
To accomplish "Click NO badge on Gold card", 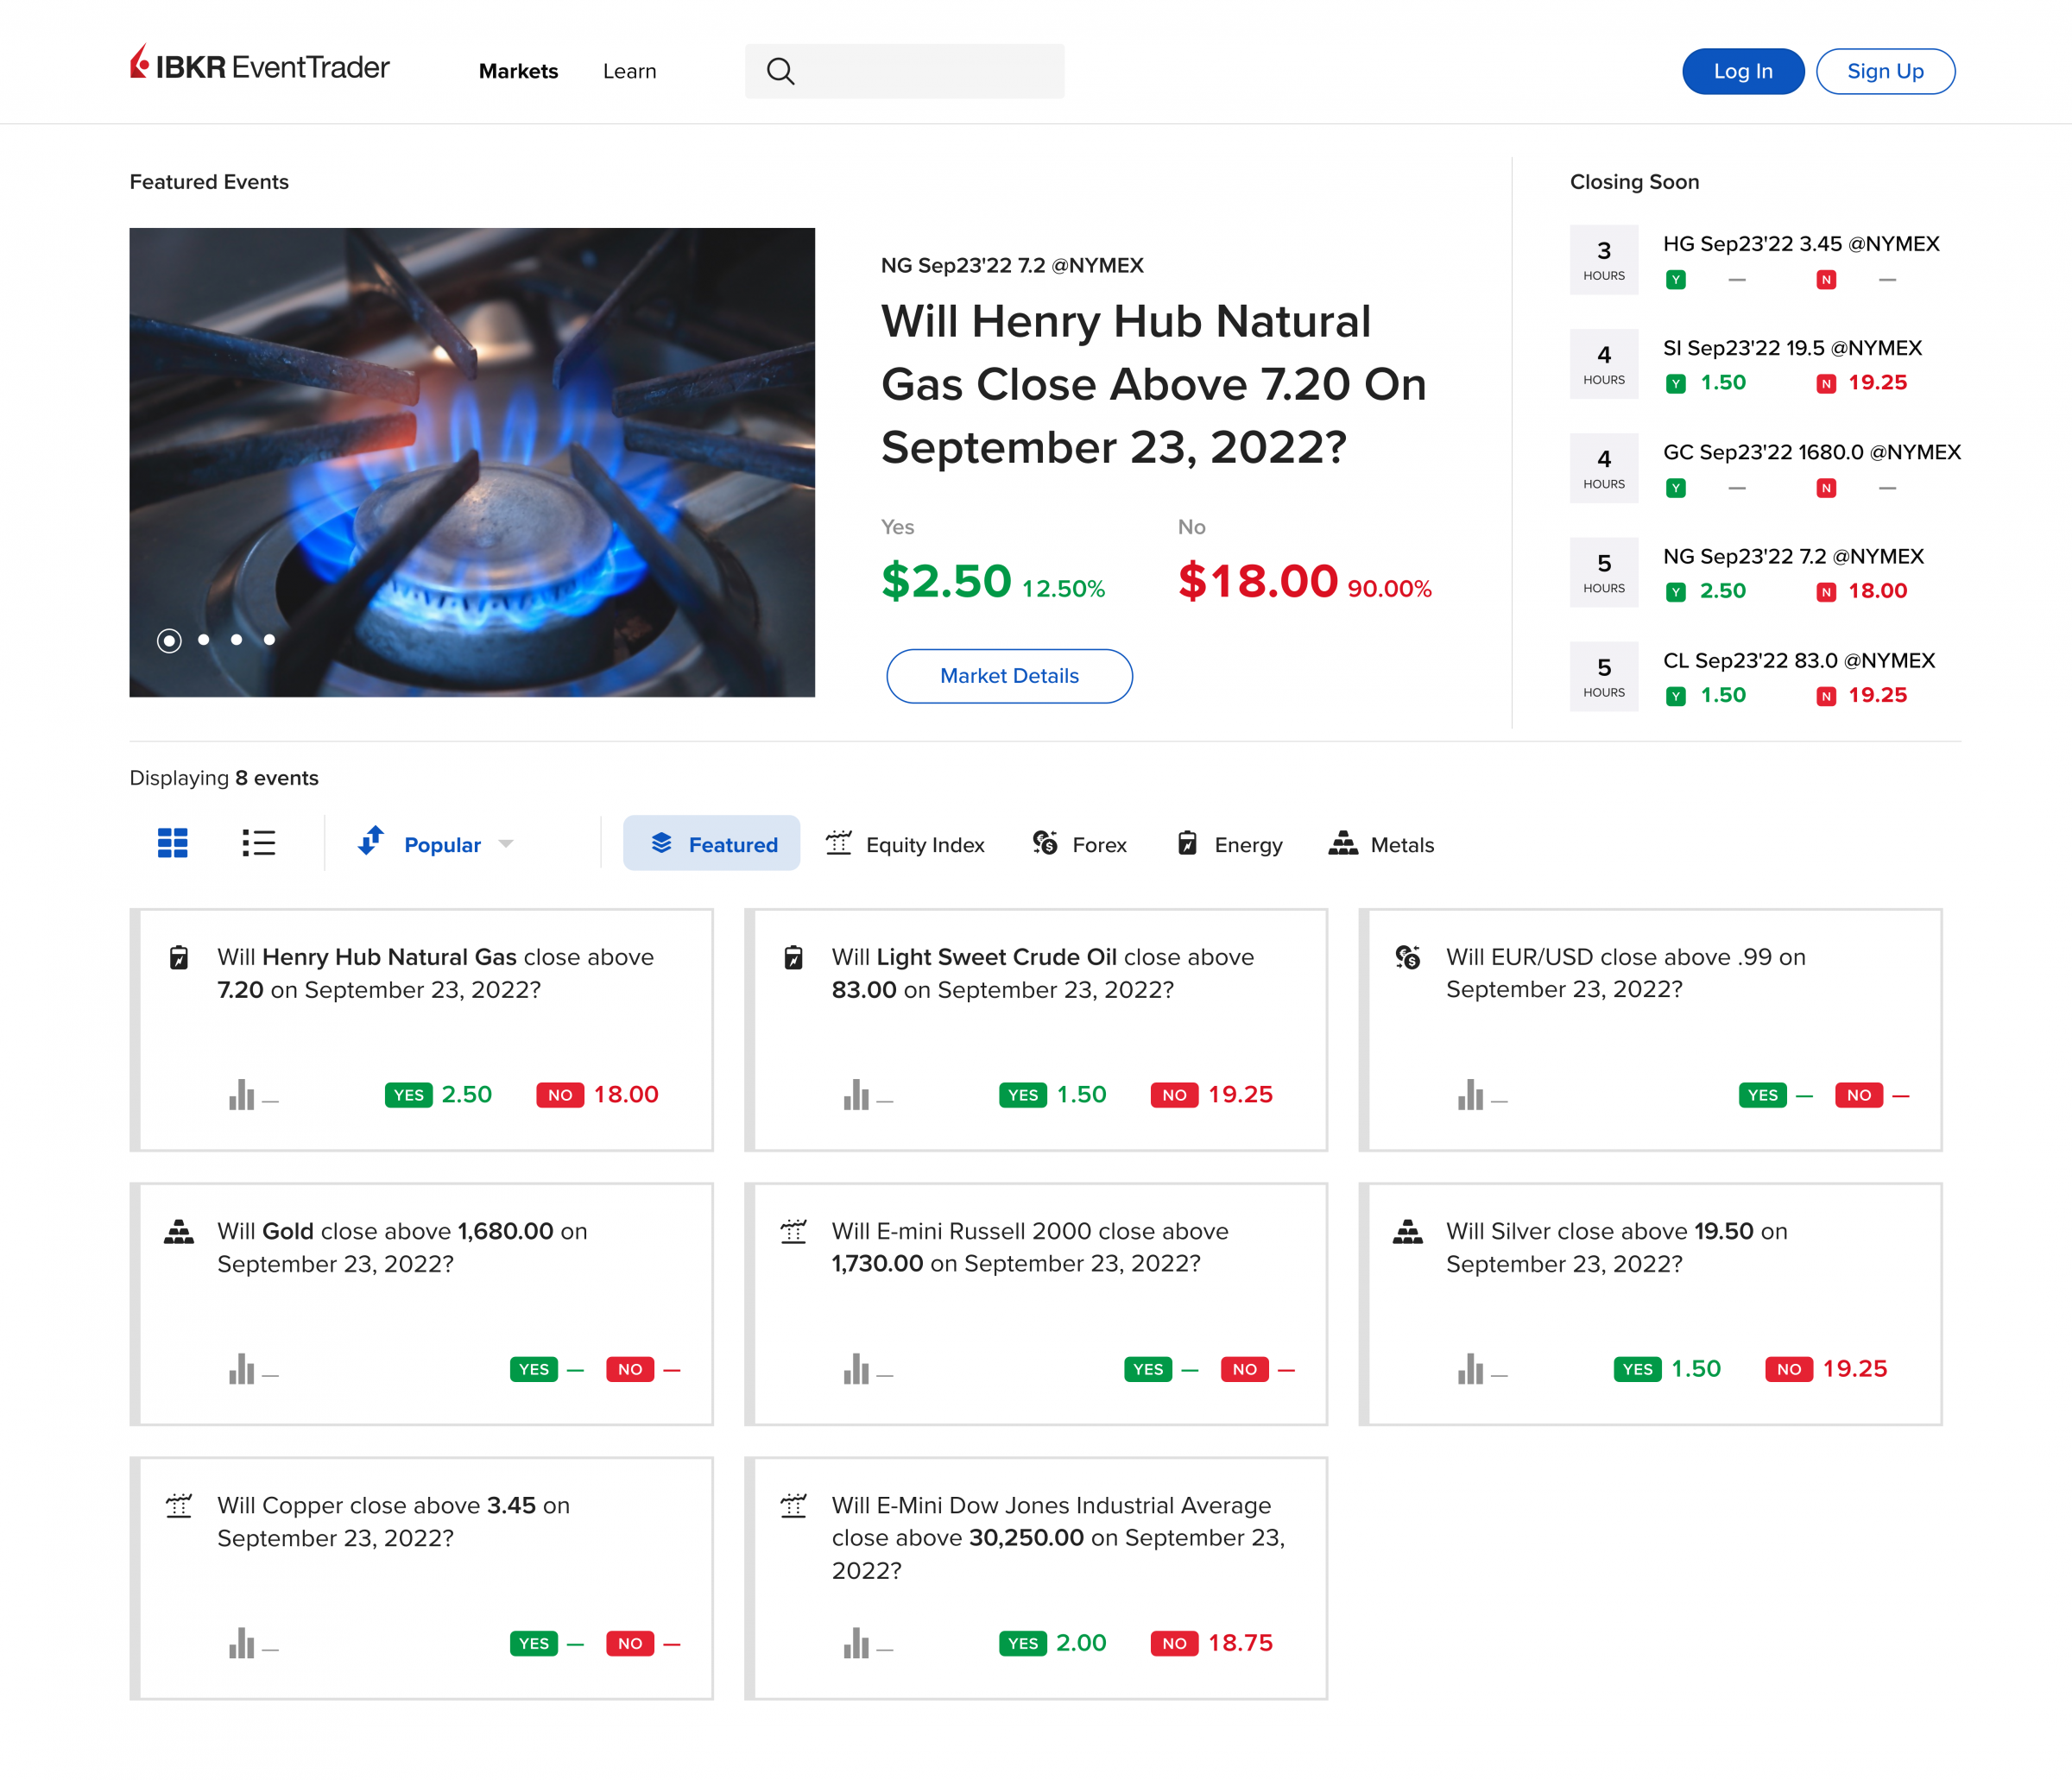I will (x=630, y=1369).
